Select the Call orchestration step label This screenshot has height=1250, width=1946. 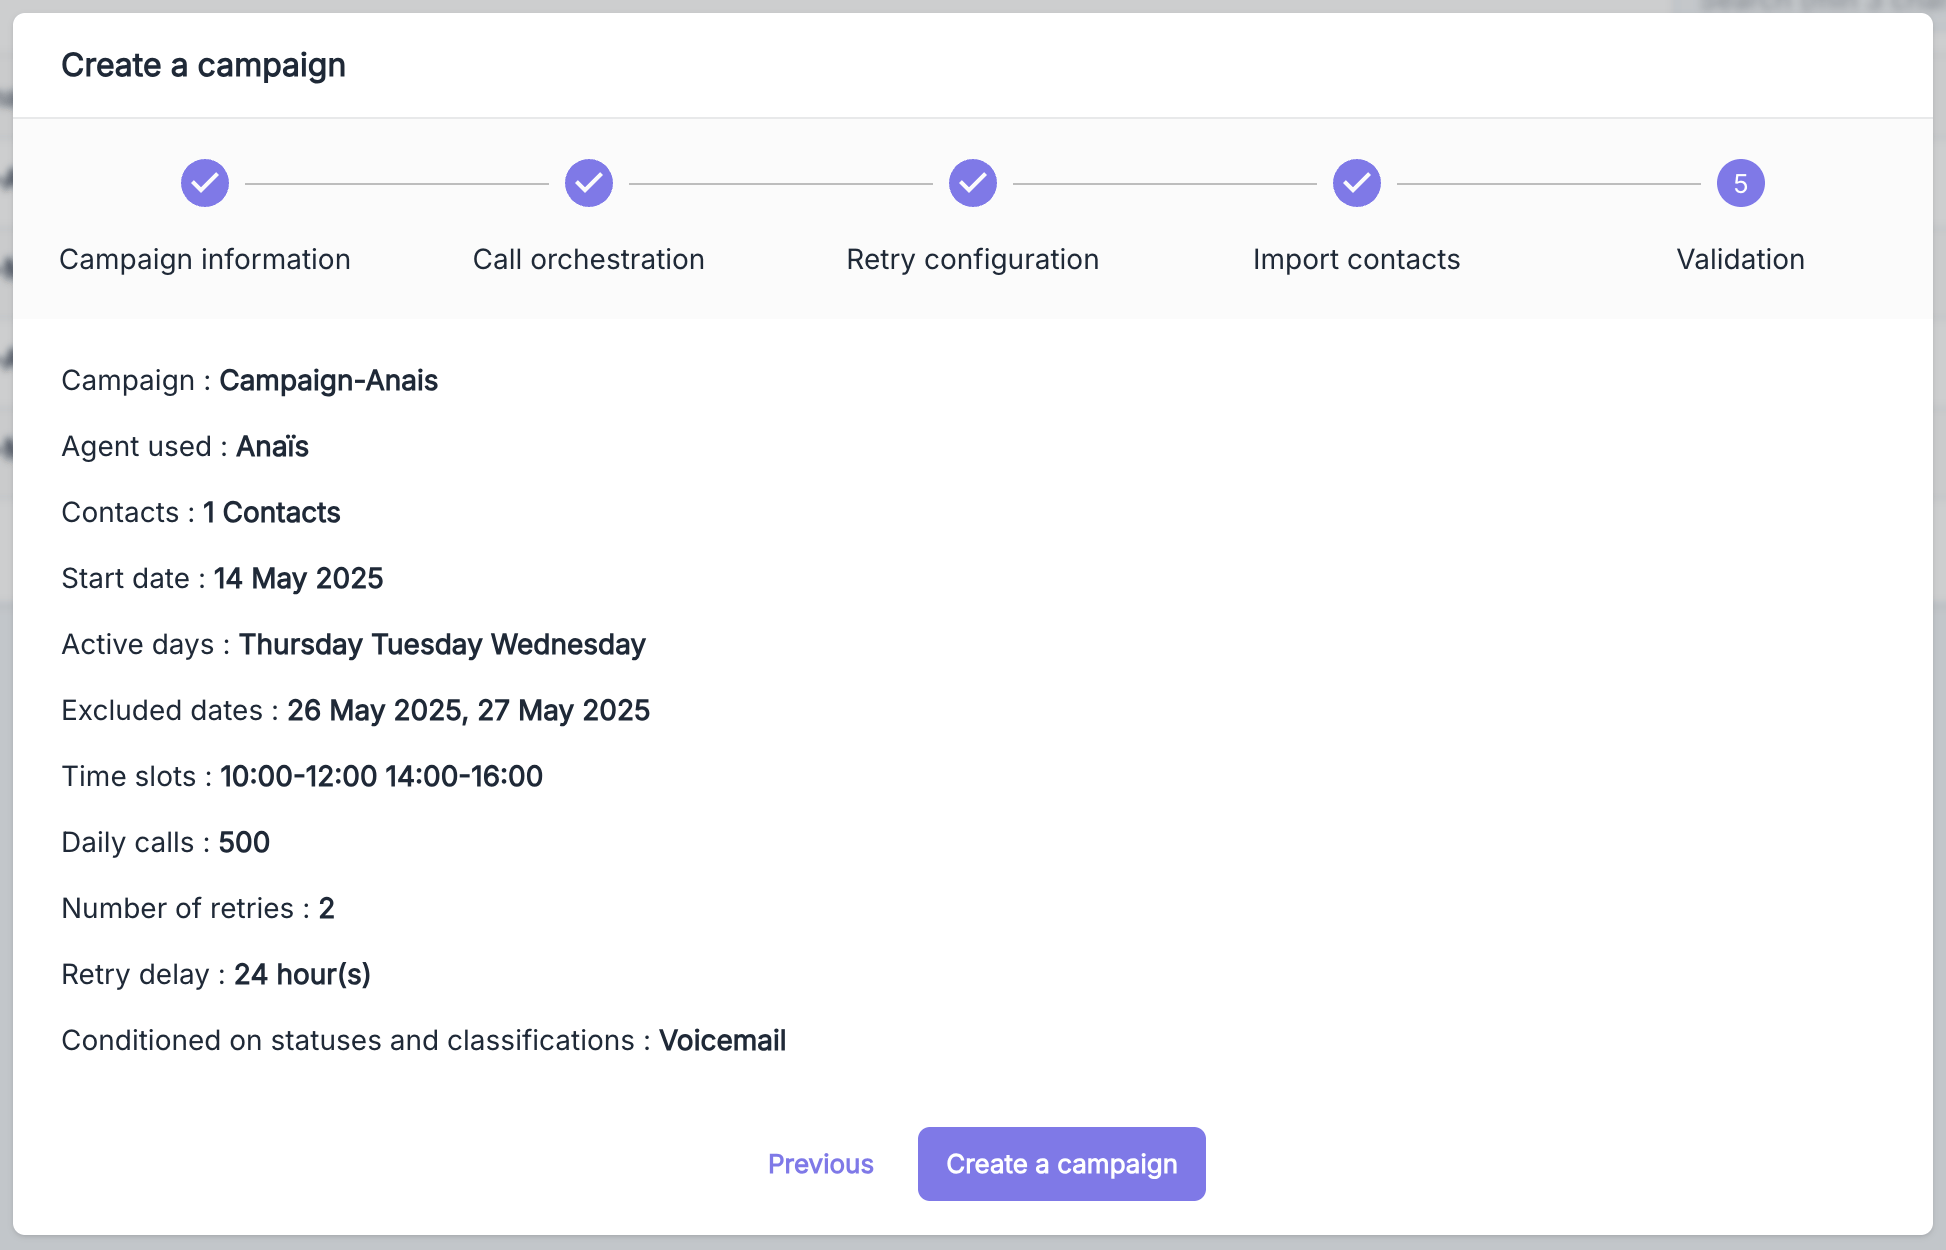pyautogui.click(x=589, y=259)
